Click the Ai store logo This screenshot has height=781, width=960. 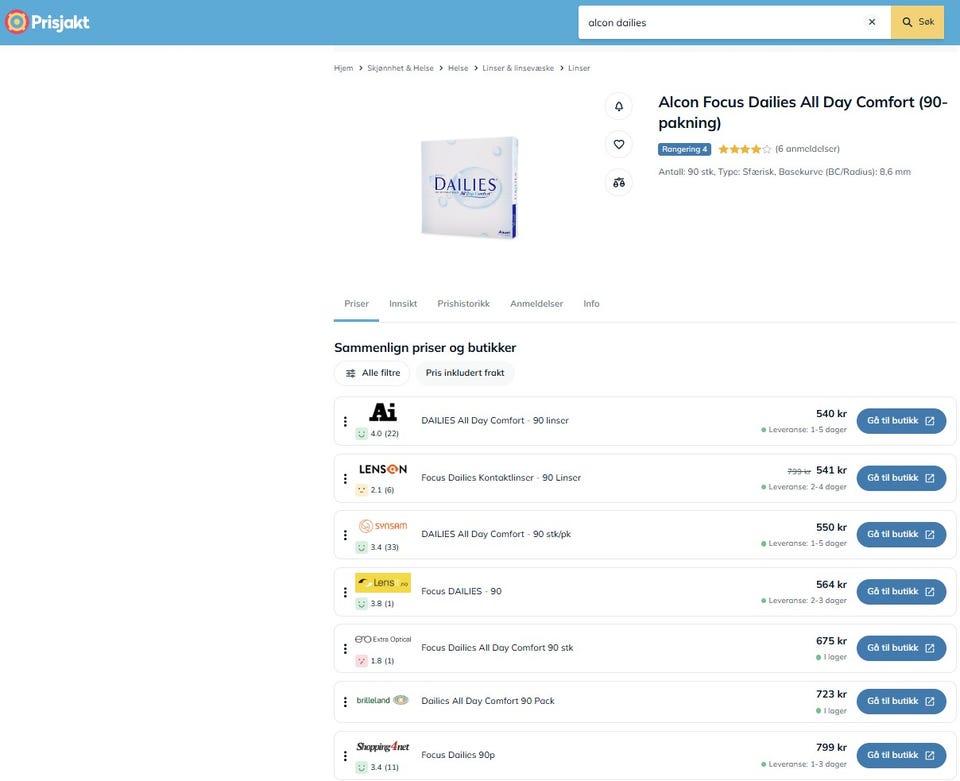coord(383,412)
